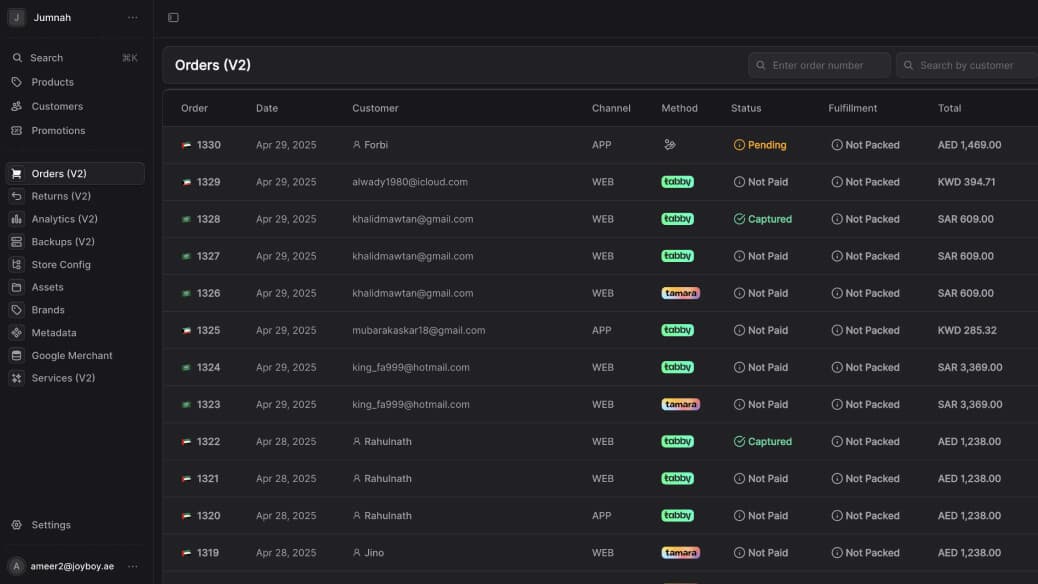Click the Google Merchant icon
Viewport: 1038px width, 584px height.
[x=16, y=356]
